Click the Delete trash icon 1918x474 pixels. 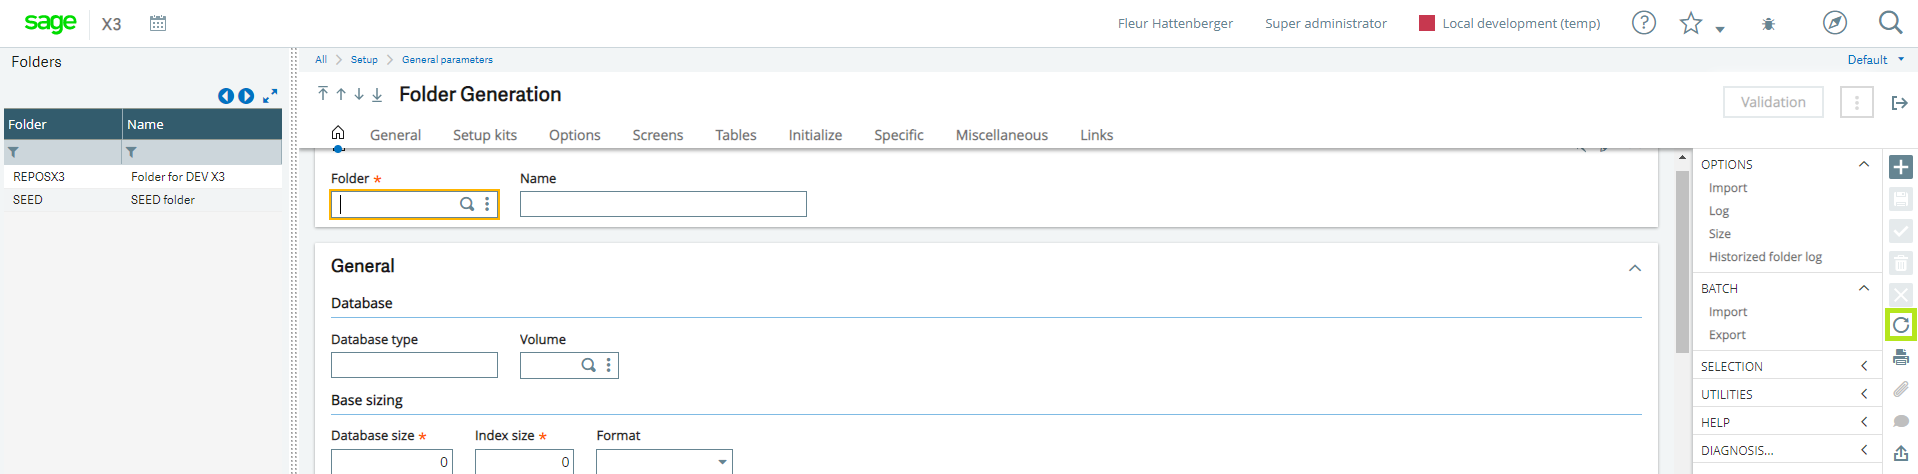point(1901,263)
